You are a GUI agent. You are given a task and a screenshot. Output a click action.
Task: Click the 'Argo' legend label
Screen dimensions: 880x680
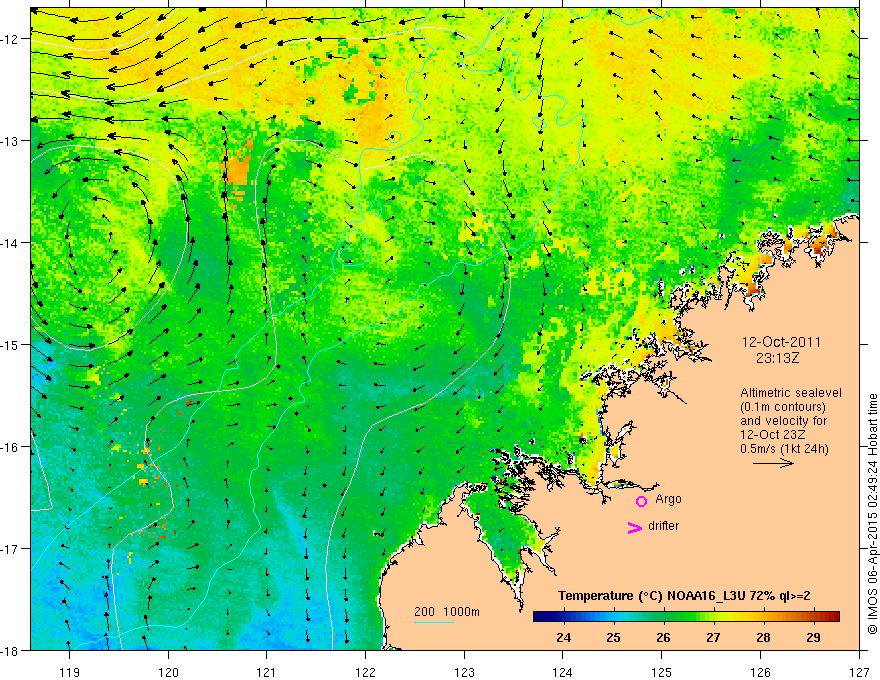668,499
